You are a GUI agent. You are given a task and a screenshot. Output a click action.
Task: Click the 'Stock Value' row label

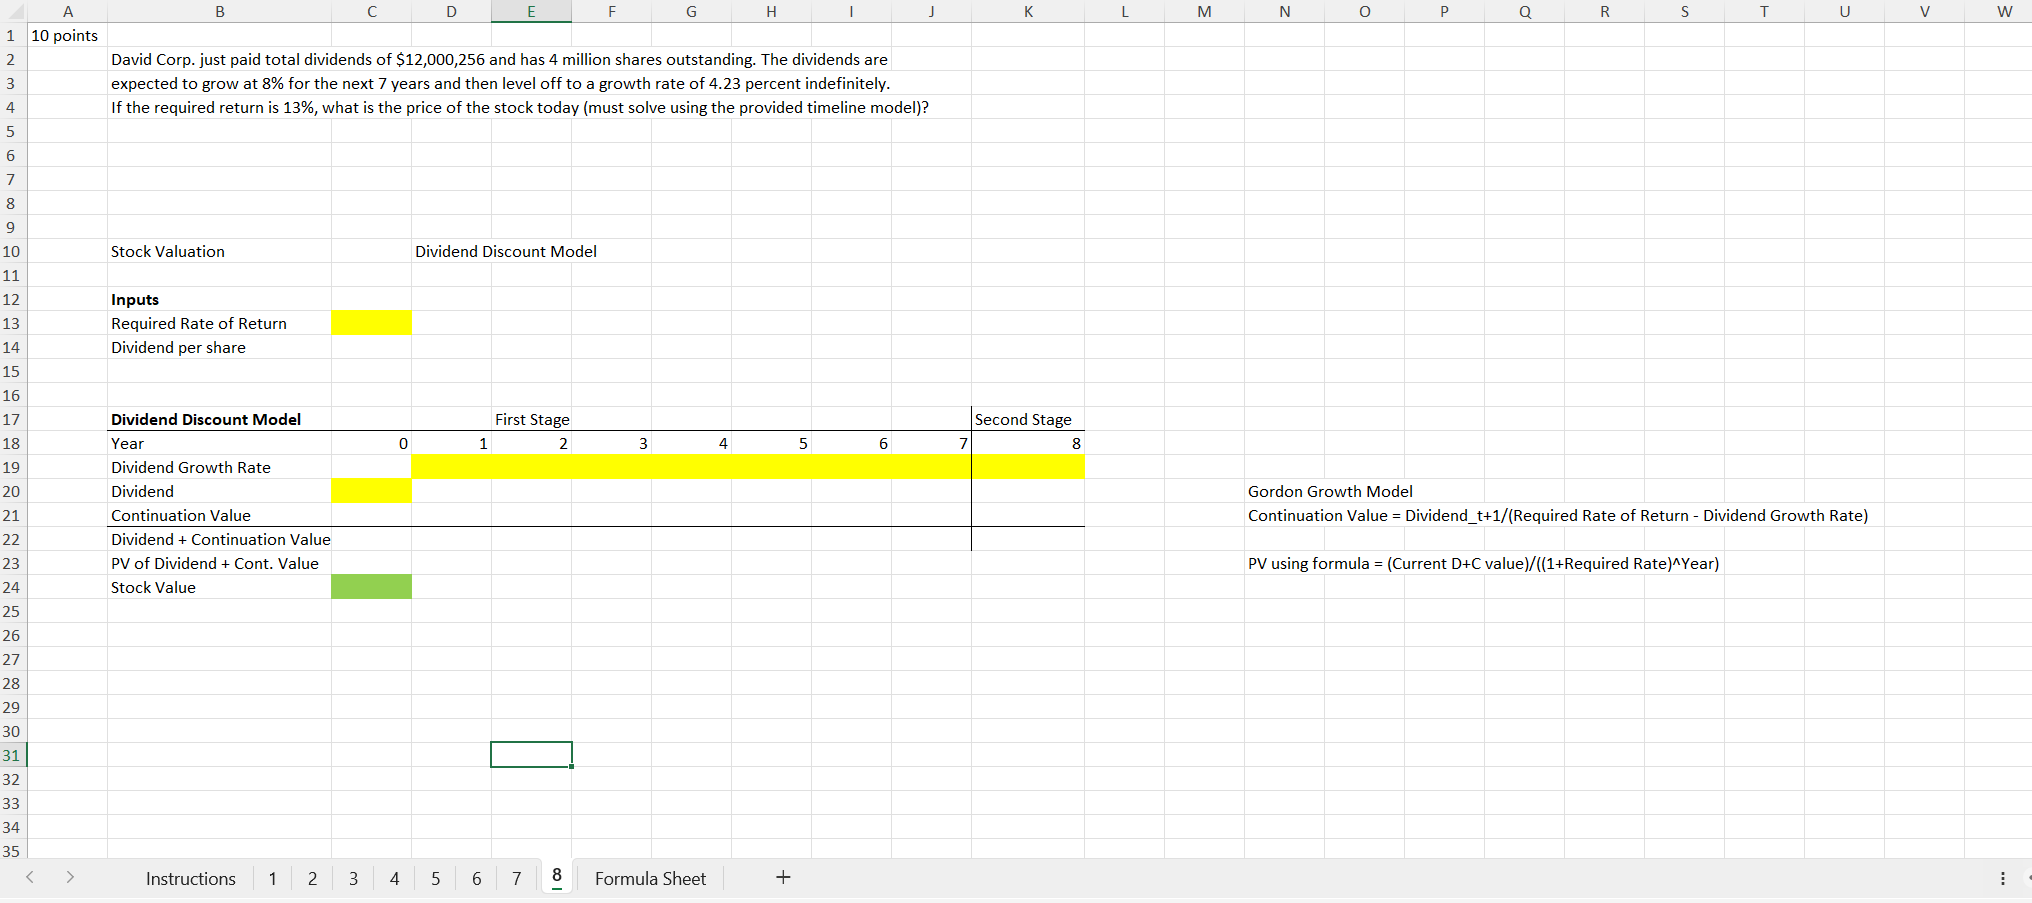(x=153, y=587)
